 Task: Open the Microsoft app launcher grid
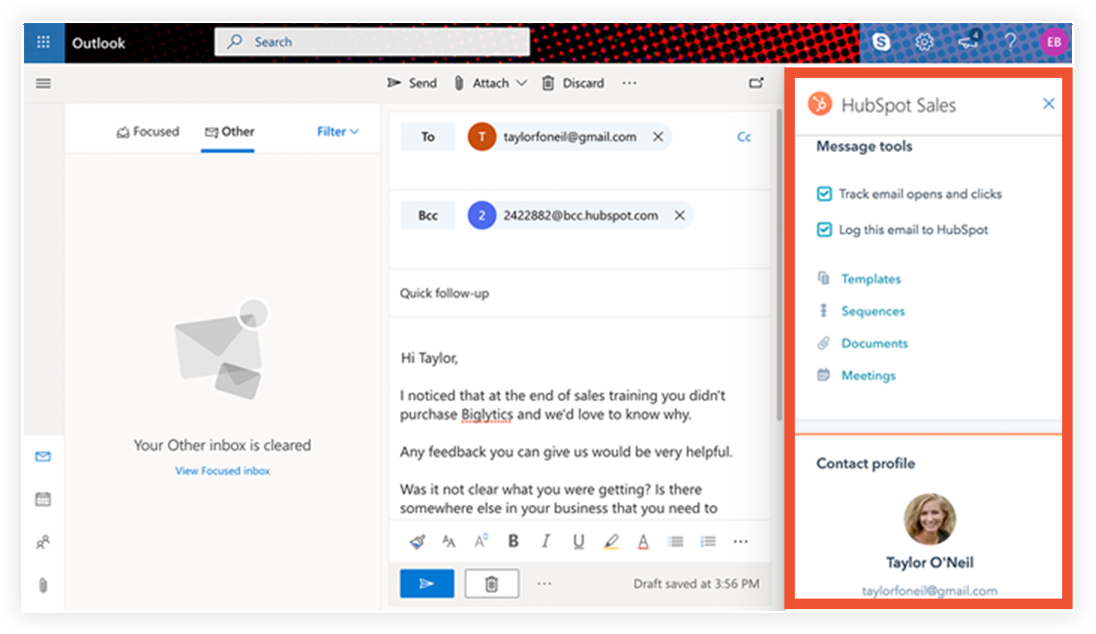42,42
